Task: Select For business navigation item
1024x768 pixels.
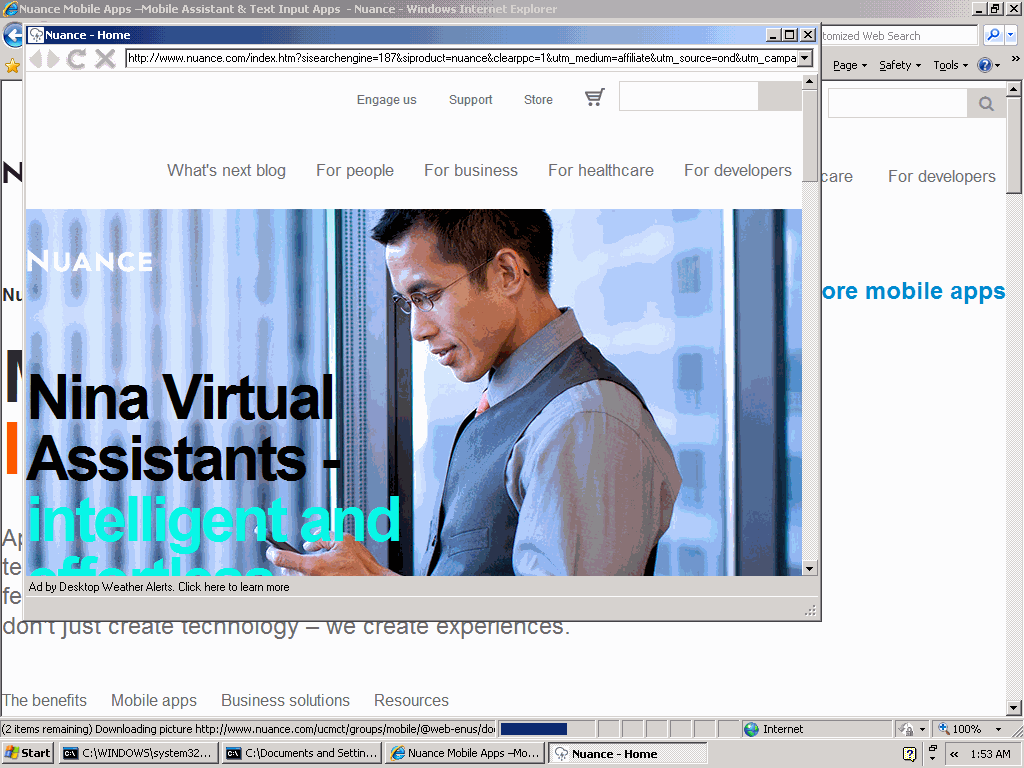Action: pos(471,170)
